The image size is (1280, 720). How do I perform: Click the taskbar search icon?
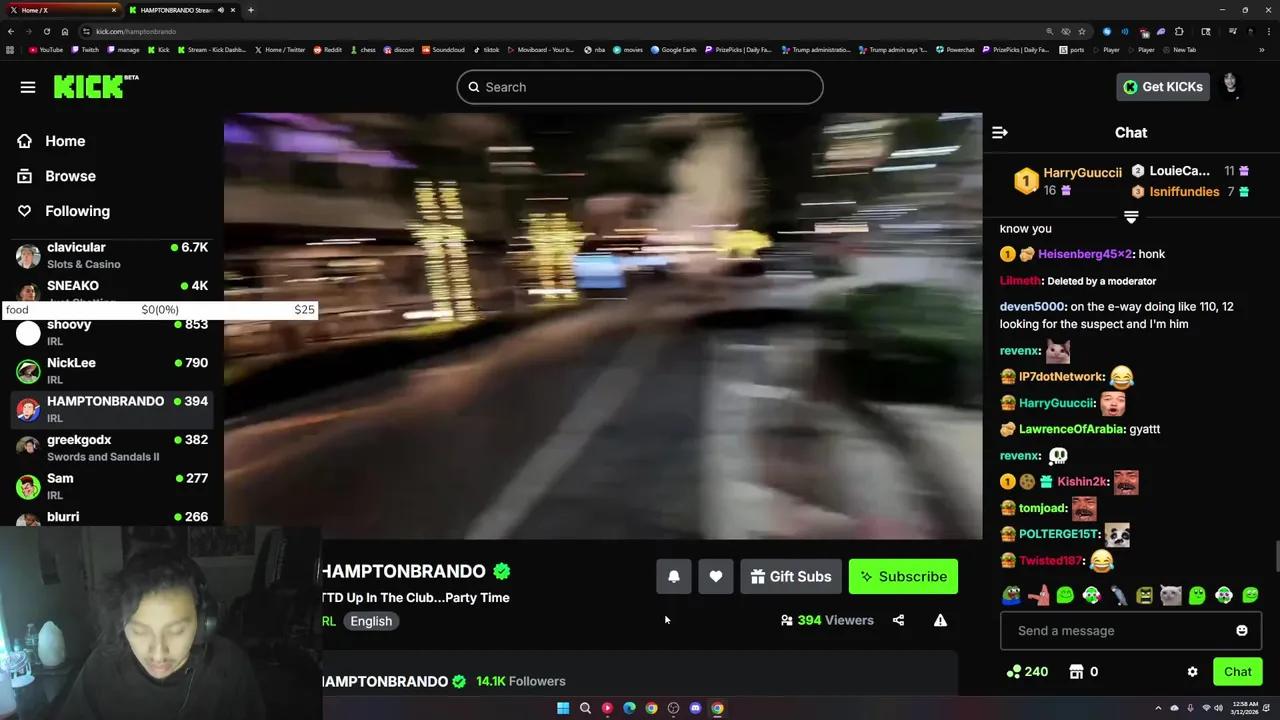click(x=585, y=708)
